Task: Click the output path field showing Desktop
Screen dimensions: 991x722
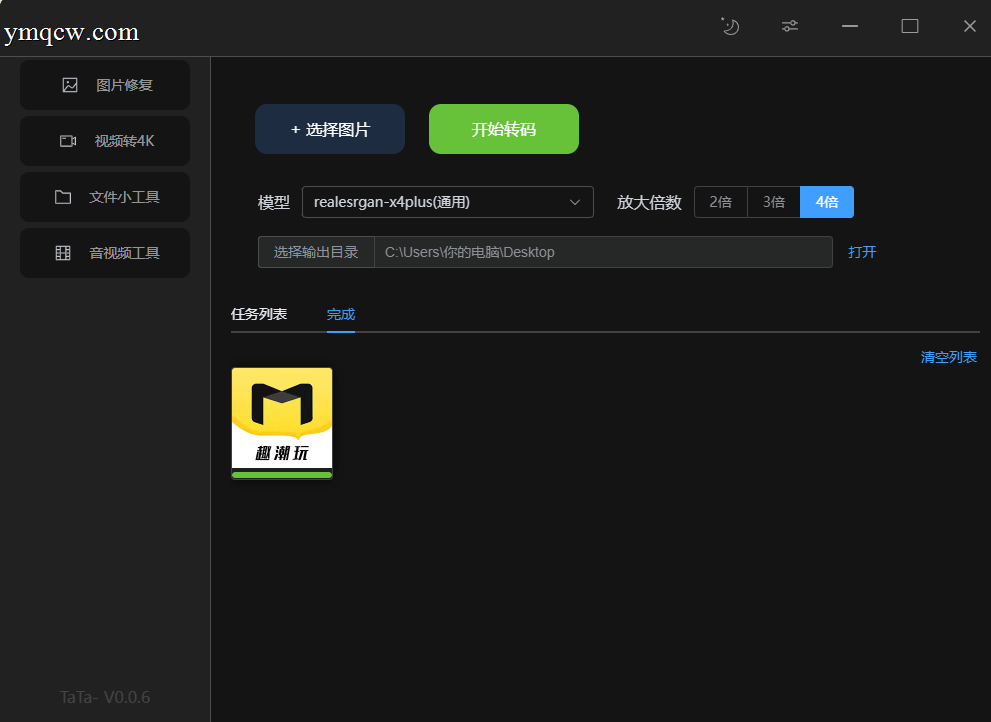Action: (x=604, y=252)
